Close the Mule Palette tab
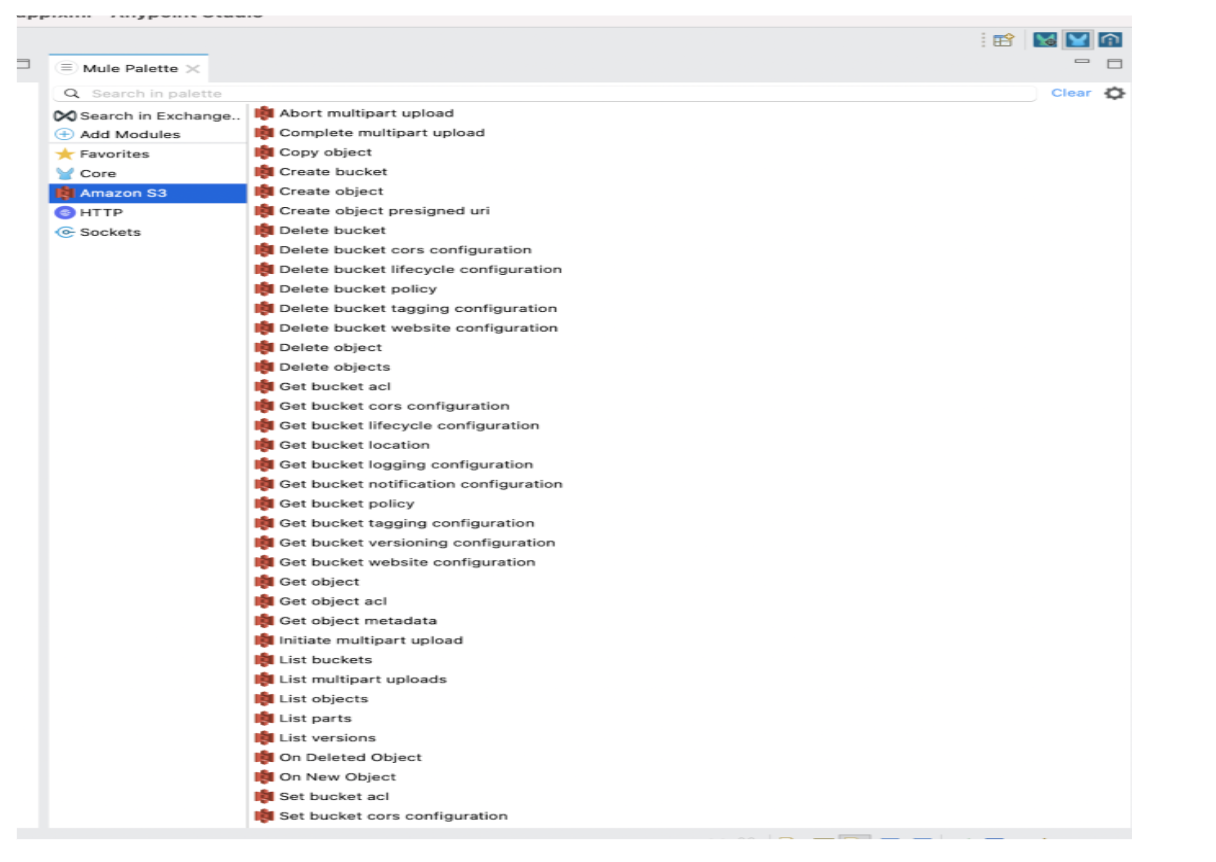Viewport: 1216px width, 862px height. tap(193, 68)
